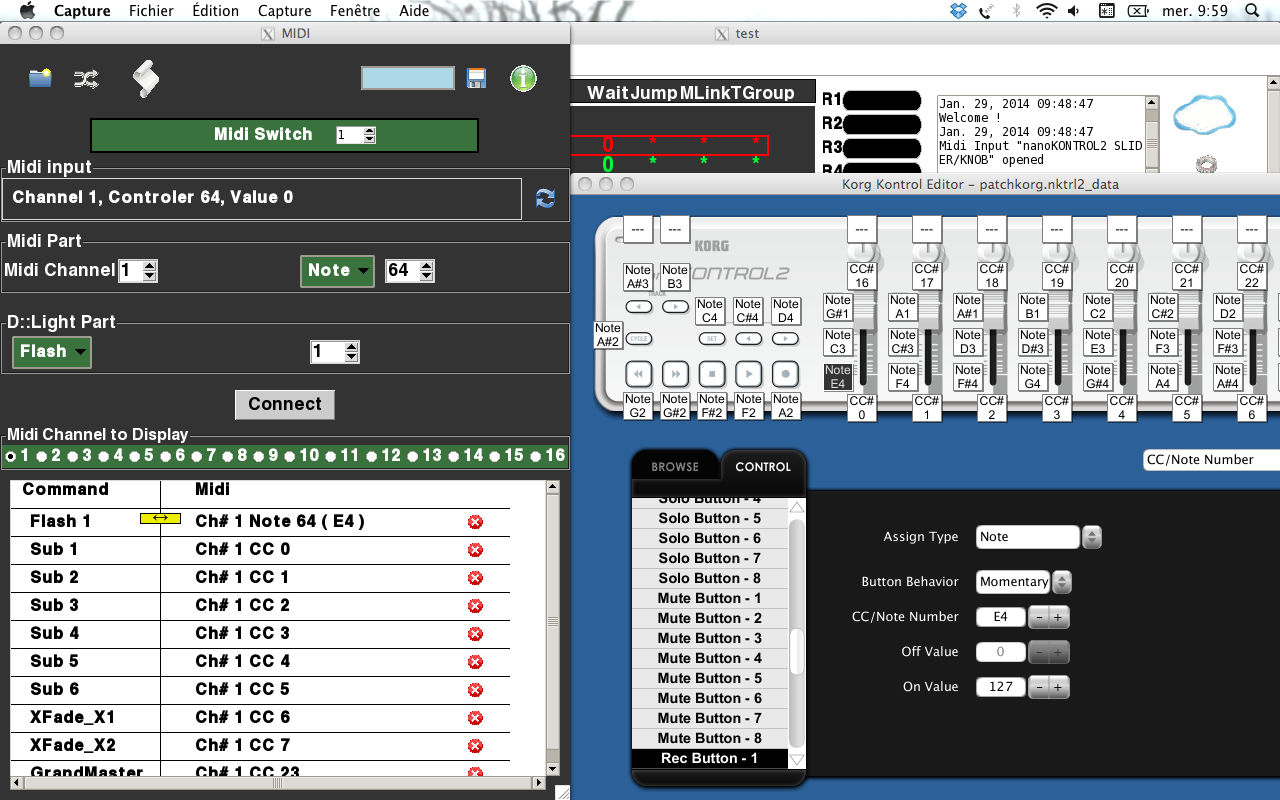The image size is (1280, 800).
Task: Open the script scroll icon
Action: click(146, 78)
